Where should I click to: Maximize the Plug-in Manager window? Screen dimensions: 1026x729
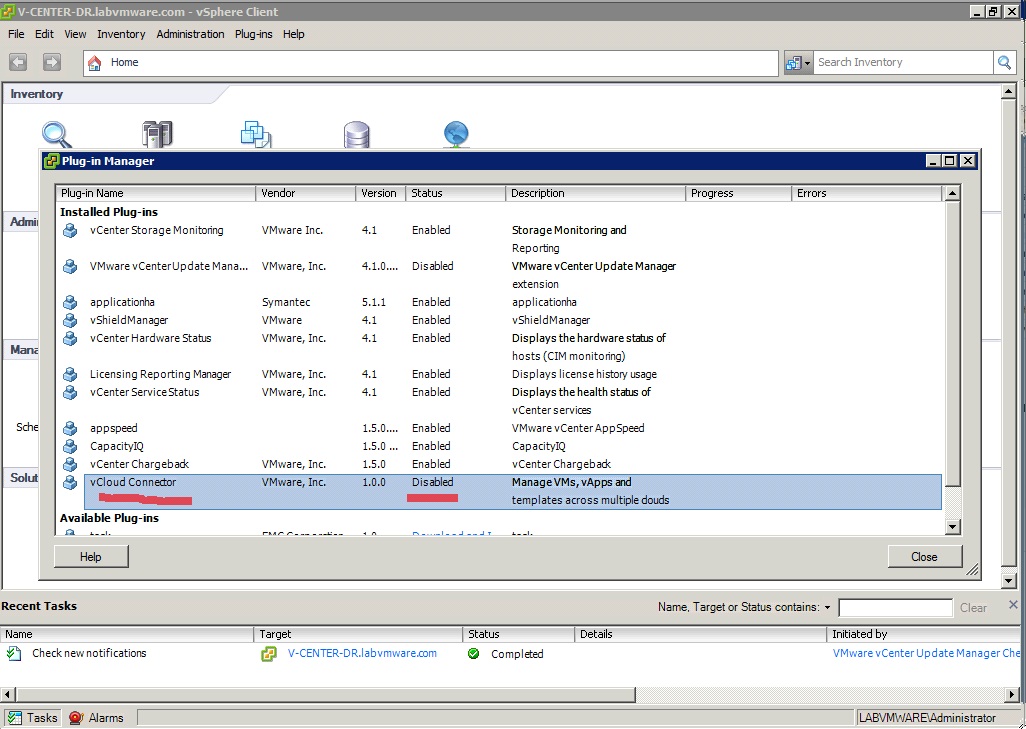[x=949, y=161]
